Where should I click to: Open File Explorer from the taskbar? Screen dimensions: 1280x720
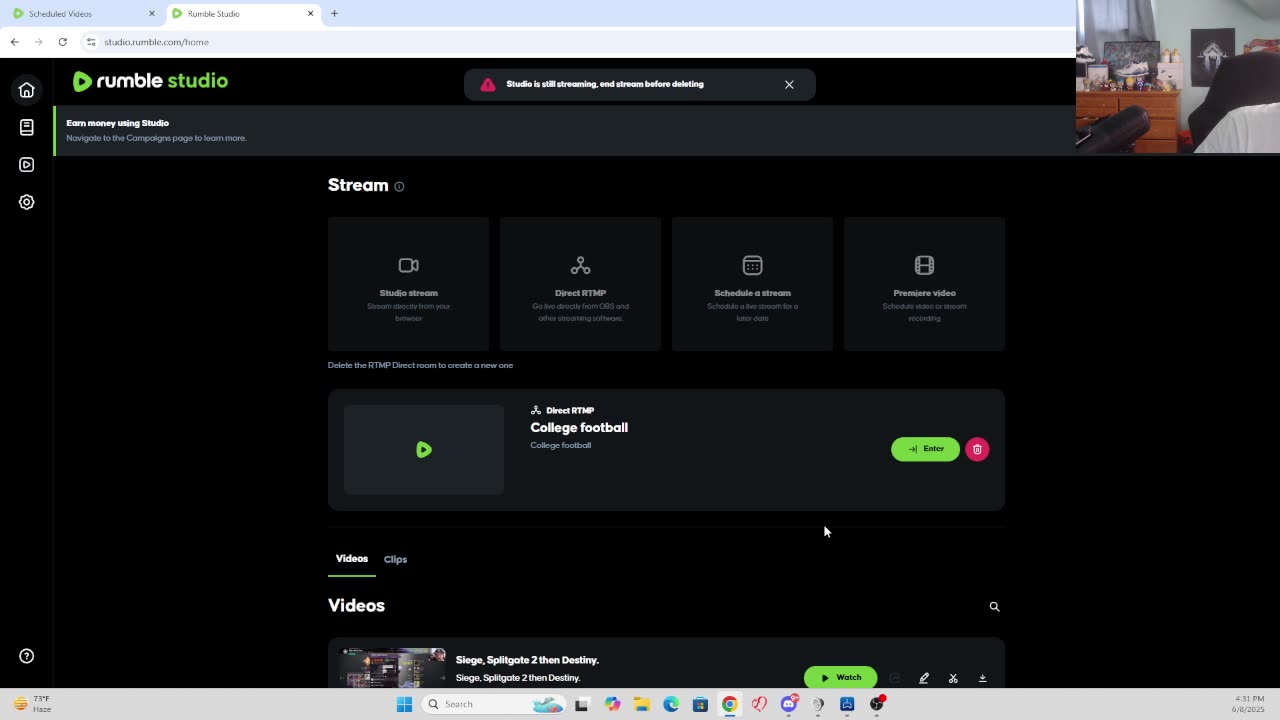[642, 704]
